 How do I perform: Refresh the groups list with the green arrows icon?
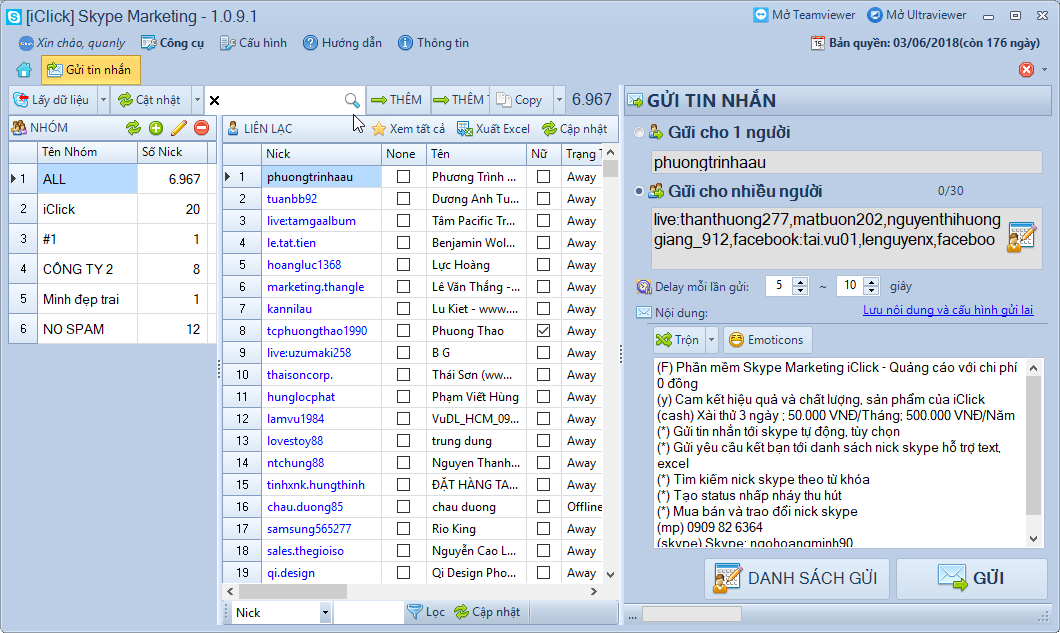click(133, 128)
